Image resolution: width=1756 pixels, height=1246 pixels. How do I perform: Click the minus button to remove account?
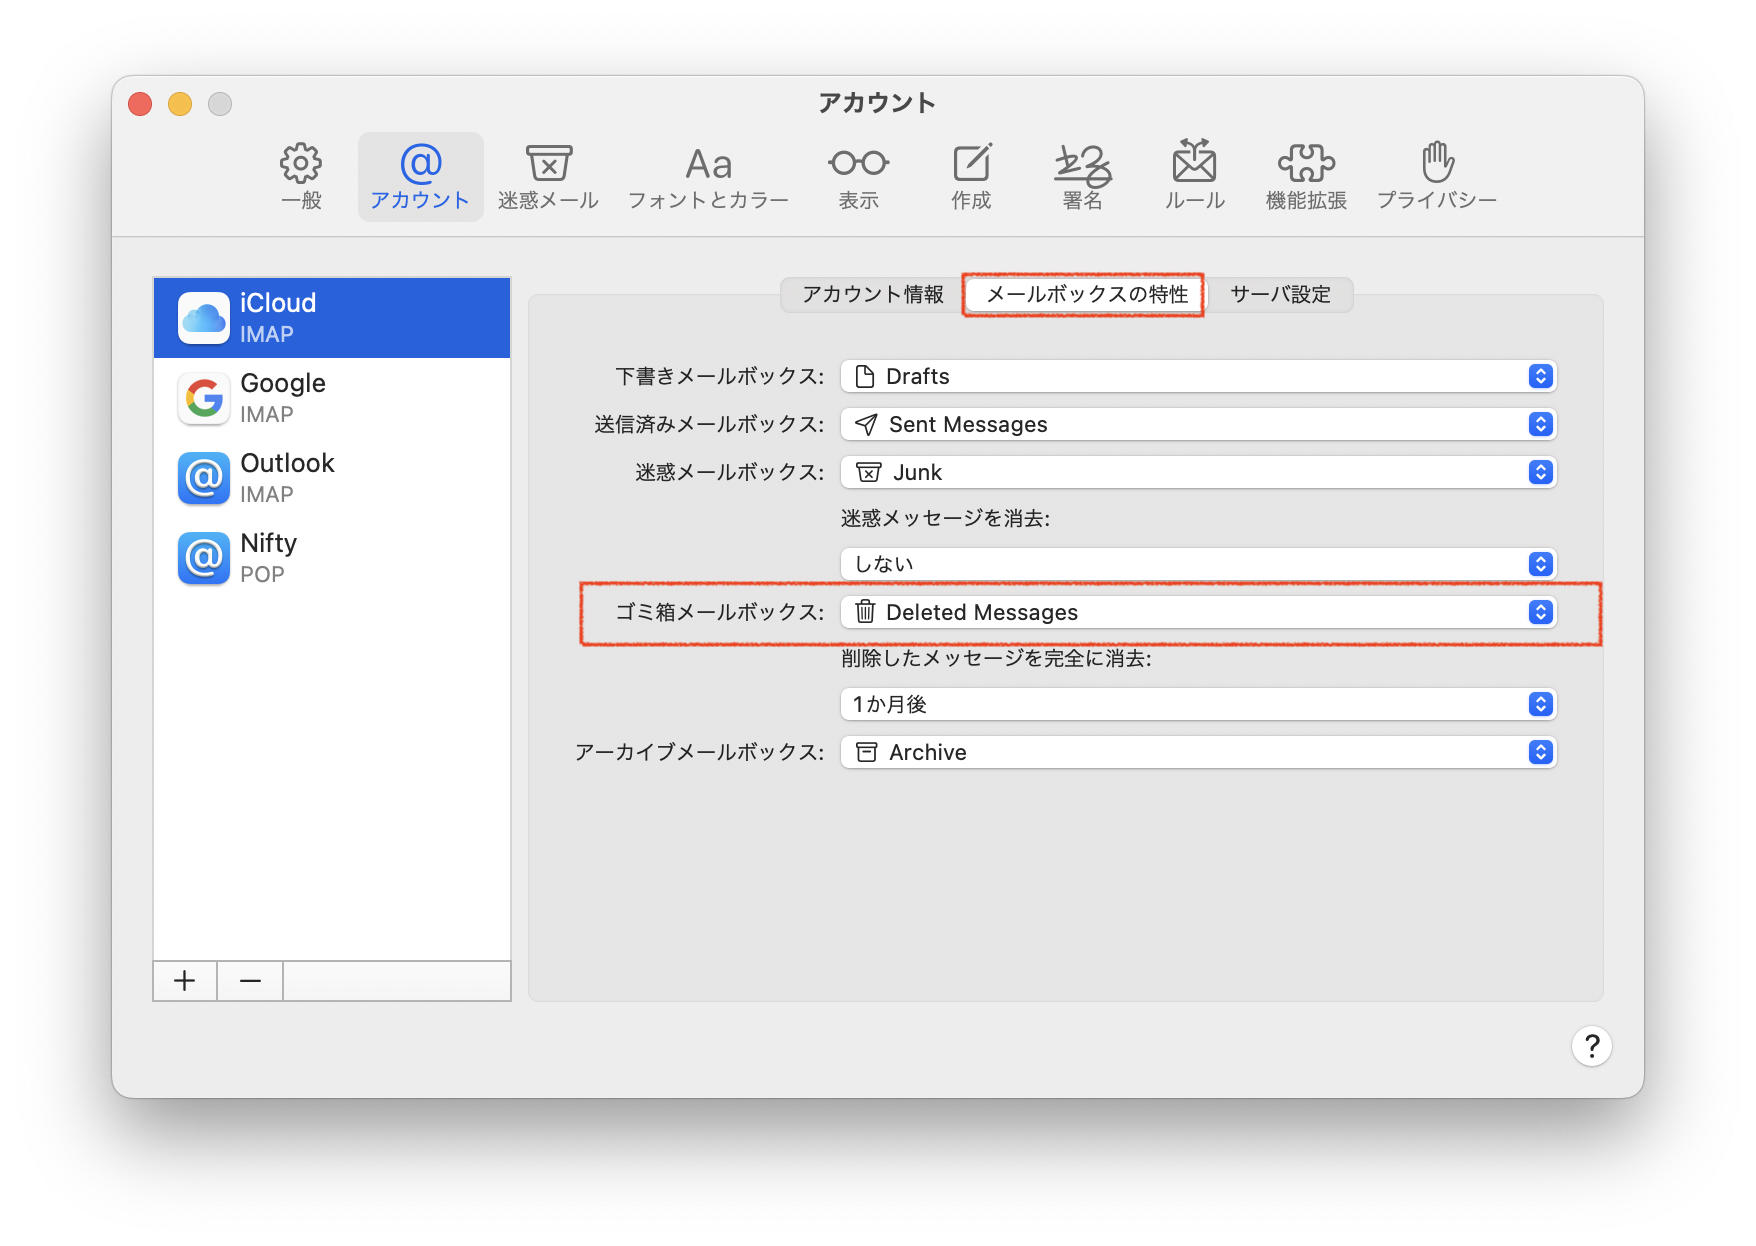pos(250,981)
